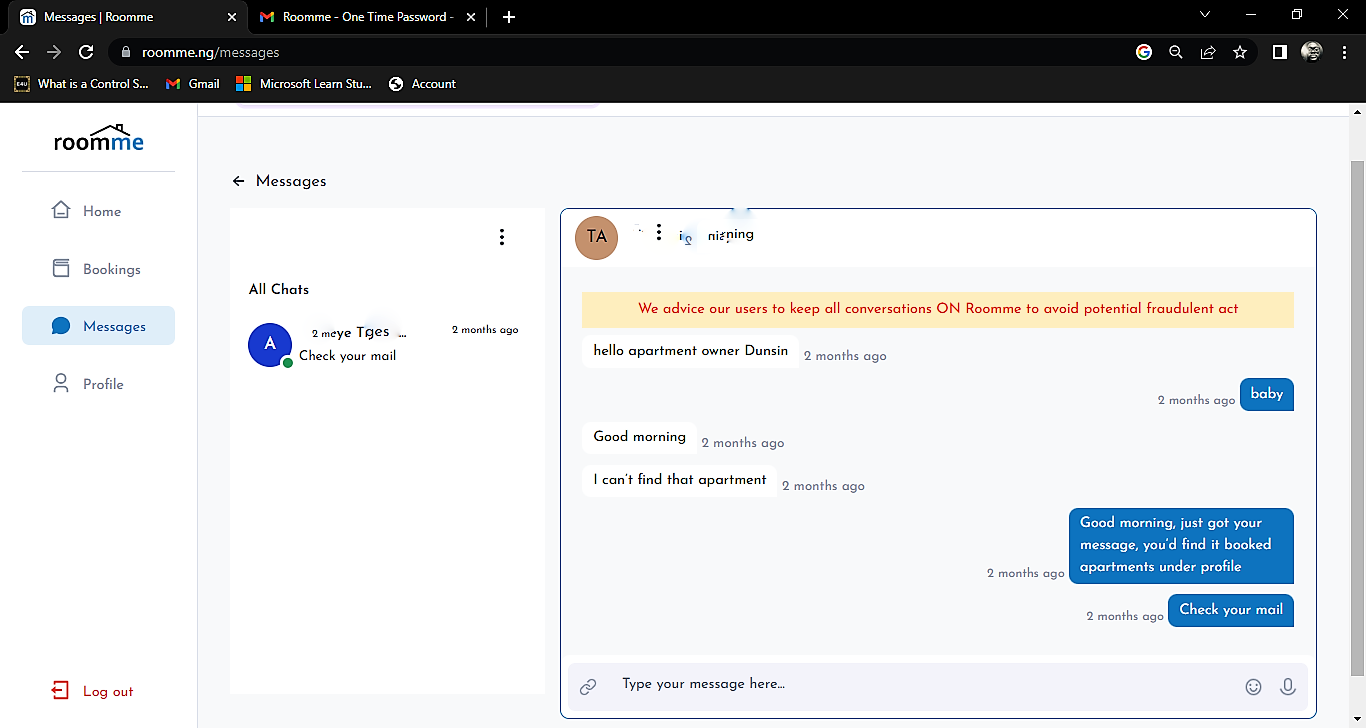Open the conversation header three-dot menu
This screenshot has width=1366, height=728.
pos(658,232)
